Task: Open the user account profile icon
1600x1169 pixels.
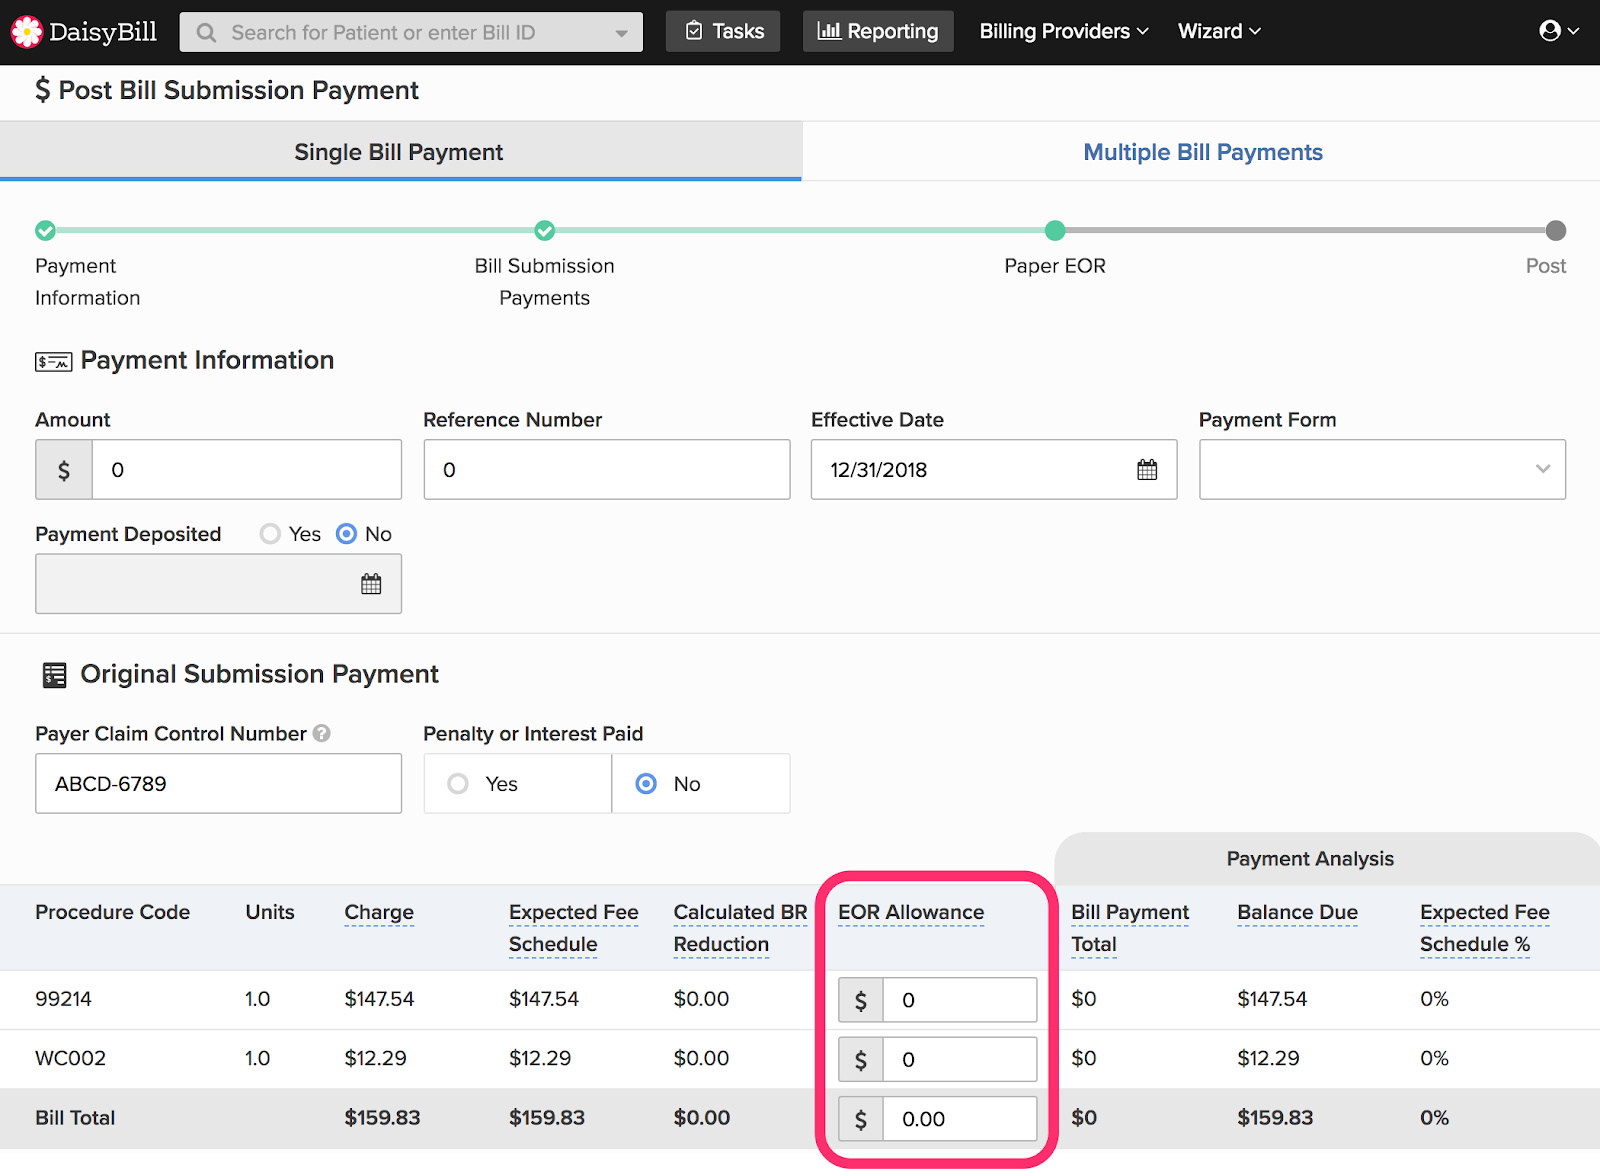Action: tap(1550, 31)
